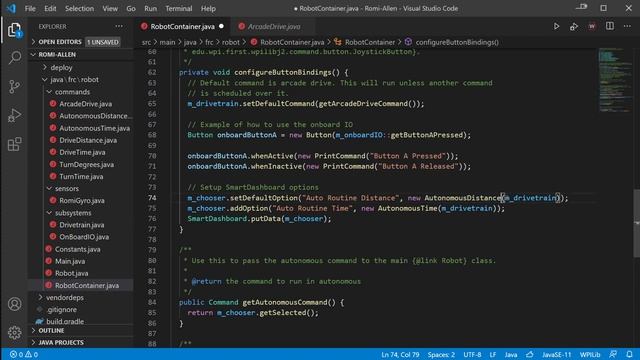The height and width of the screenshot is (360, 640).
Task: Open RomiGyro.java file
Action: tap(82, 201)
